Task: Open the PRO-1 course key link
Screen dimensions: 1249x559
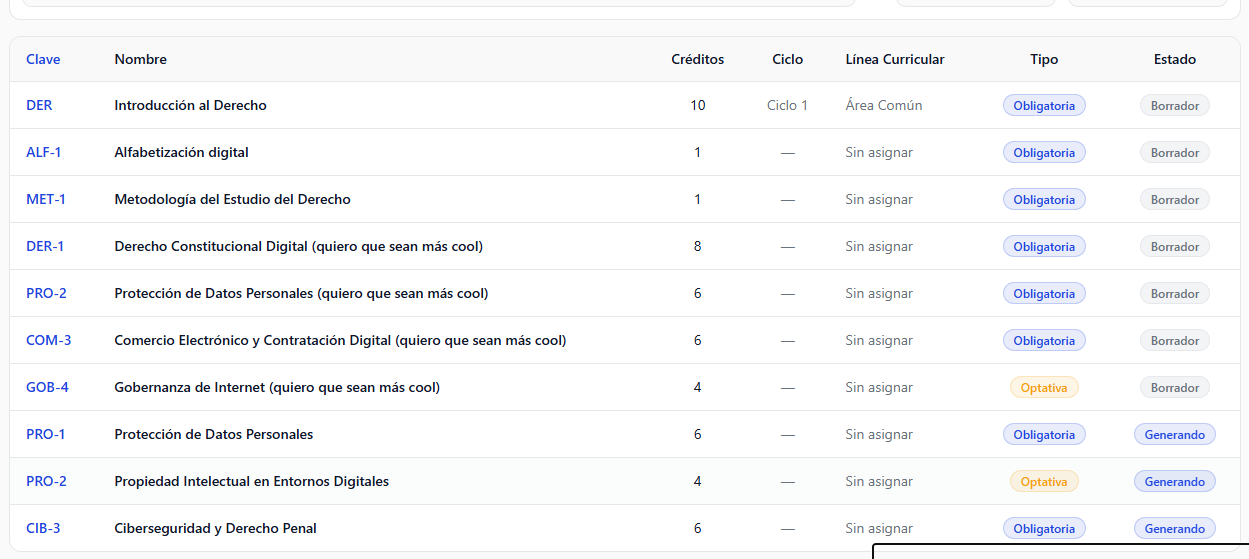Action: pos(46,434)
